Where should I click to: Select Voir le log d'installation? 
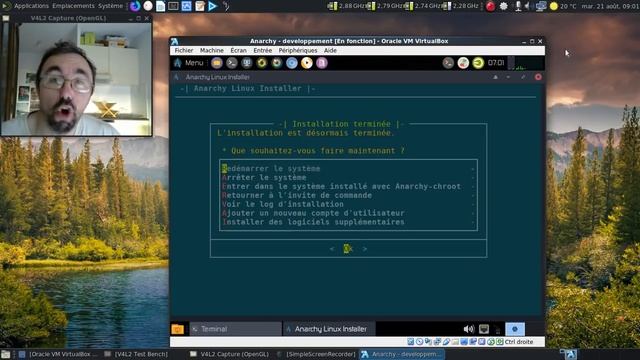(x=348, y=204)
